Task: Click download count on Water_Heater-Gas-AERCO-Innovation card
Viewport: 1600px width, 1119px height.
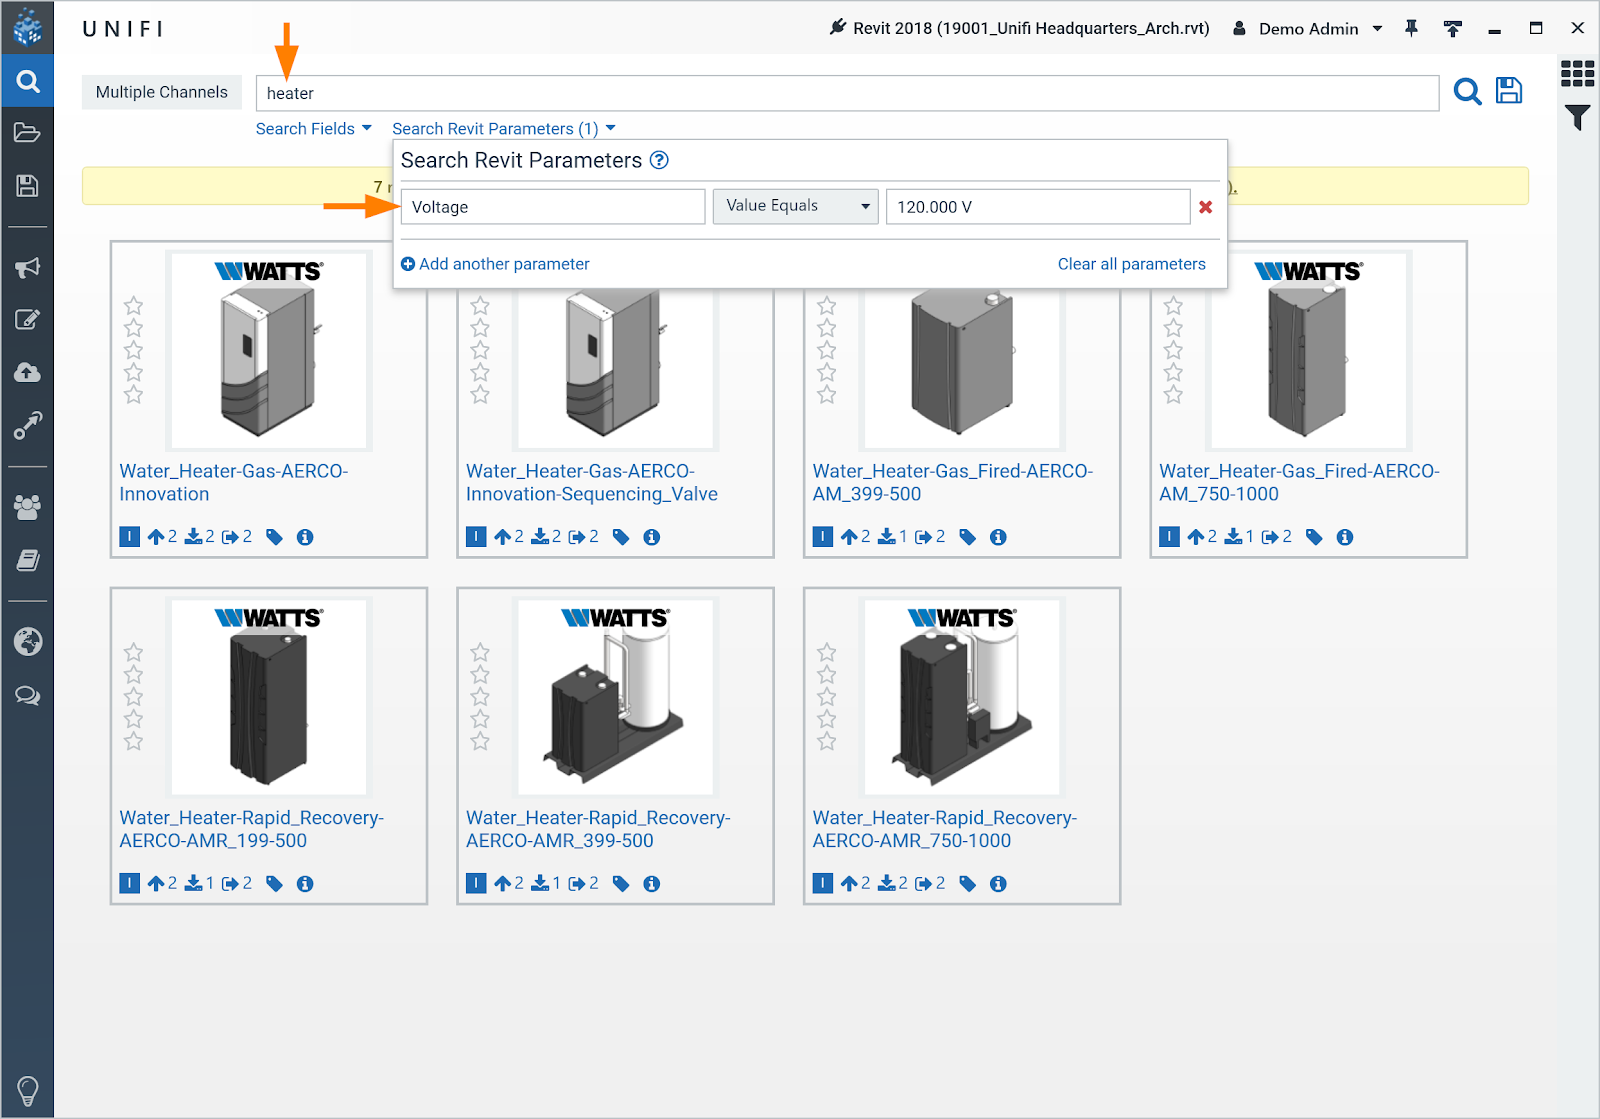Action: click(x=200, y=537)
